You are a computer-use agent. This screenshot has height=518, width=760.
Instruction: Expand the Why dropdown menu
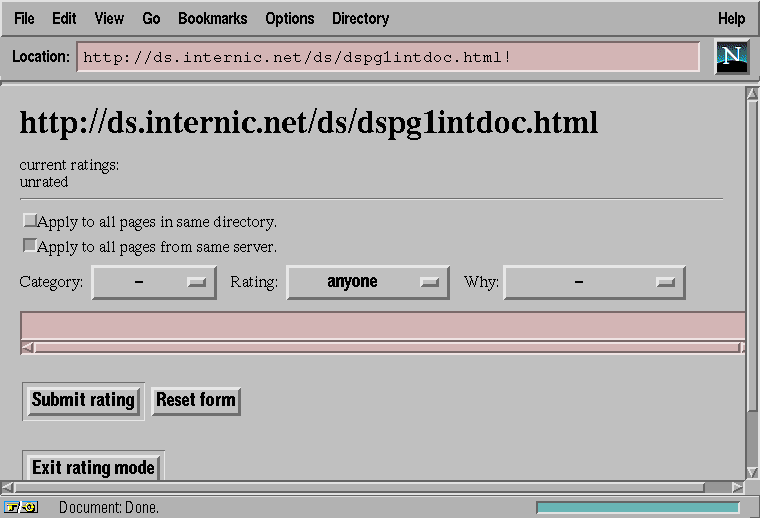point(594,282)
